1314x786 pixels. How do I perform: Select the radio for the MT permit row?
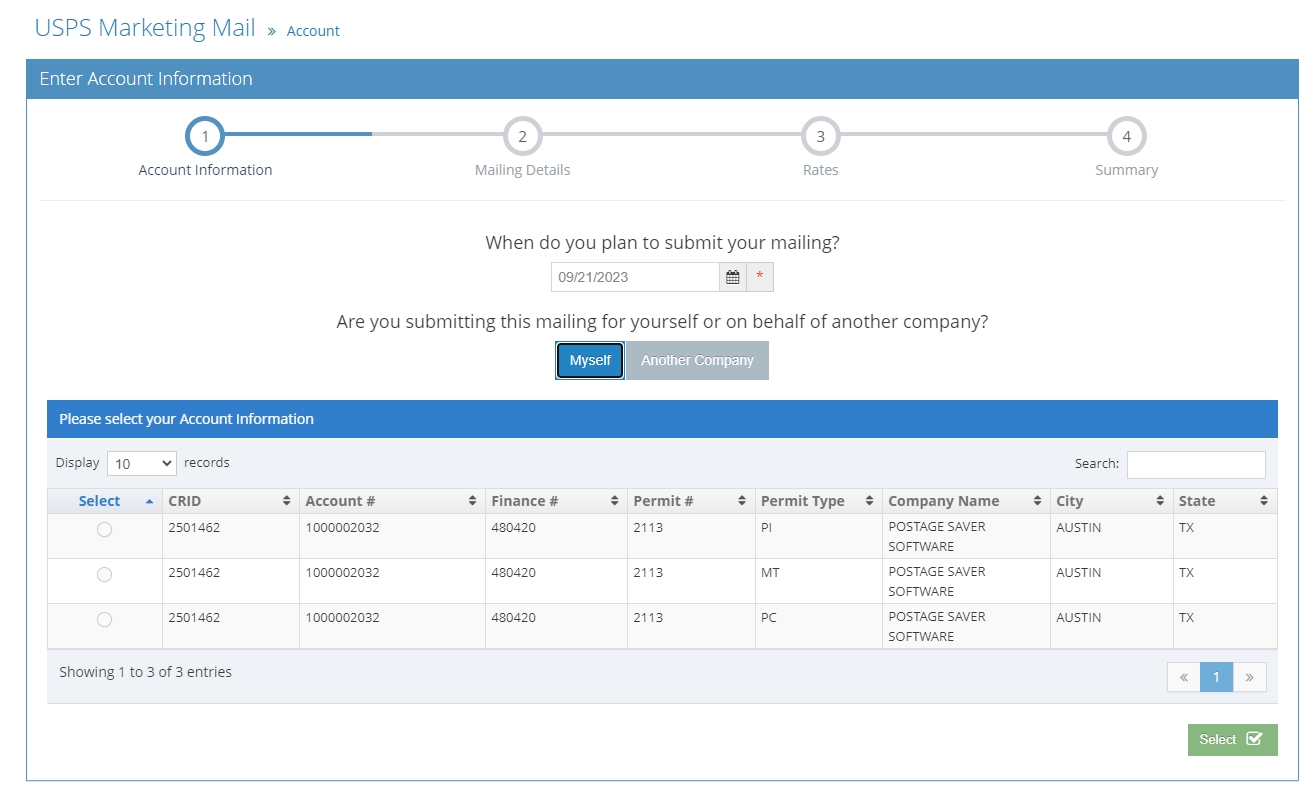point(104,574)
